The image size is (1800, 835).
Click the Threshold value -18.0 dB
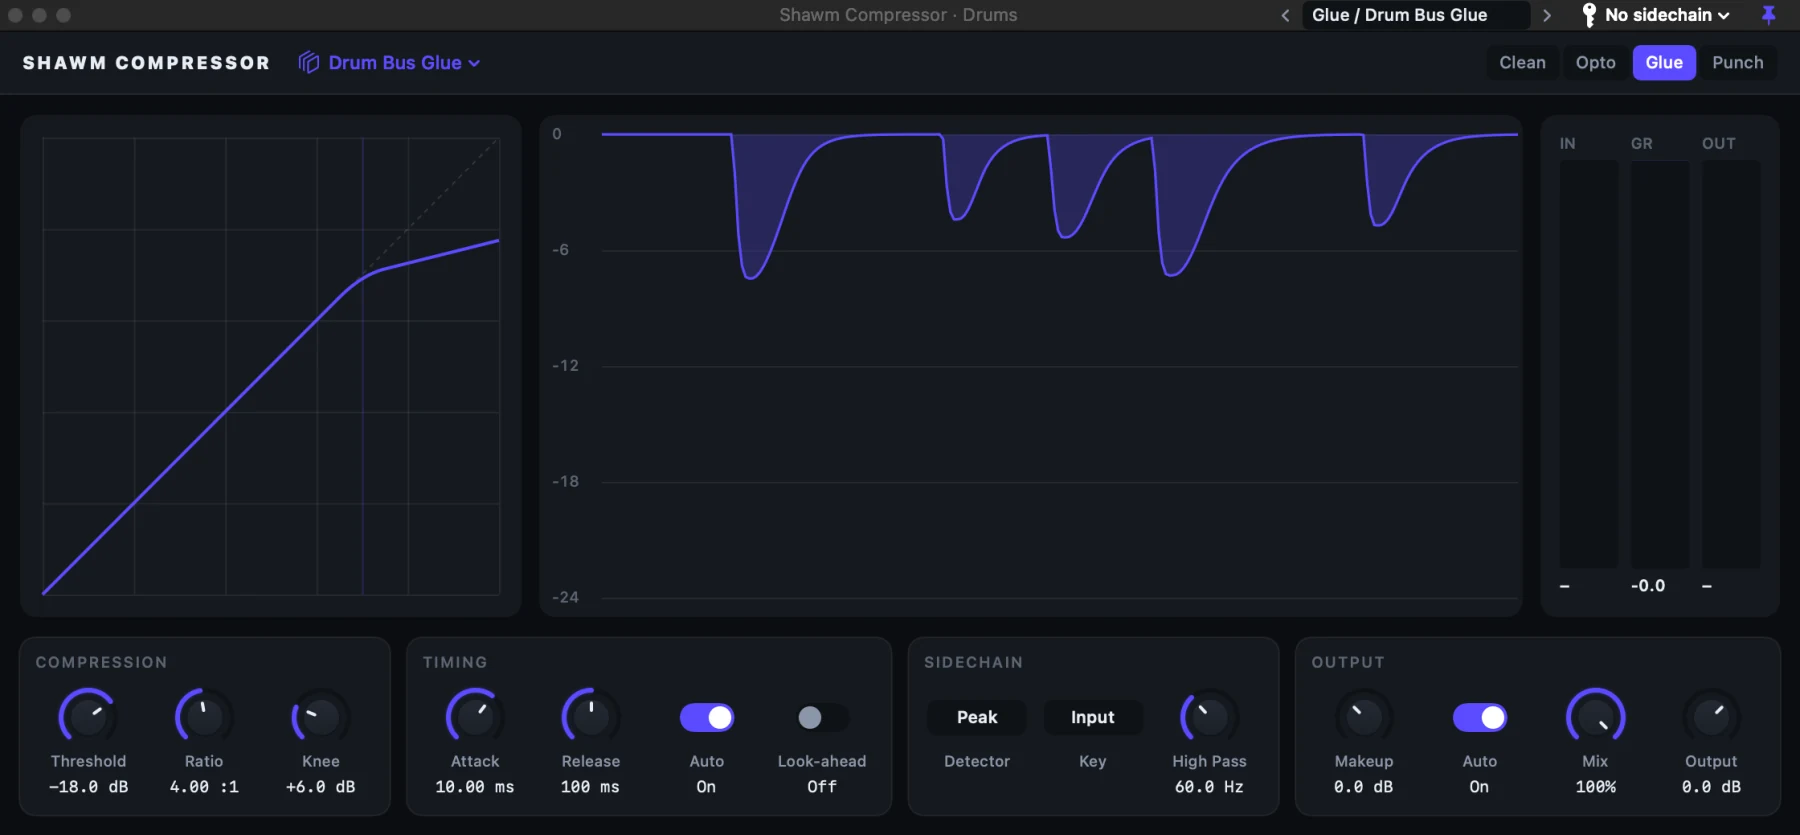[89, 787]
